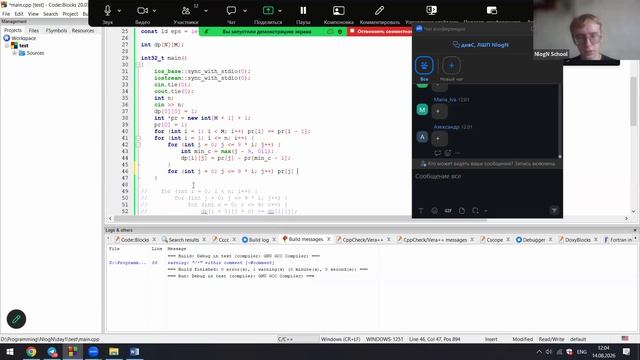Click the remote control icon in Zoom toolbar
The height and width of the screenshot is (360, 640).
(x=431, y=10)
